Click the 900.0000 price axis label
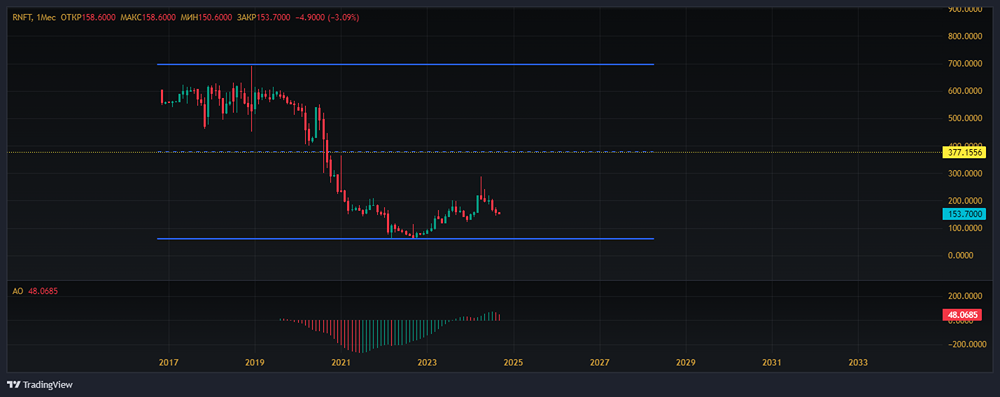The image size is (1000, 397). pos(964,9)
